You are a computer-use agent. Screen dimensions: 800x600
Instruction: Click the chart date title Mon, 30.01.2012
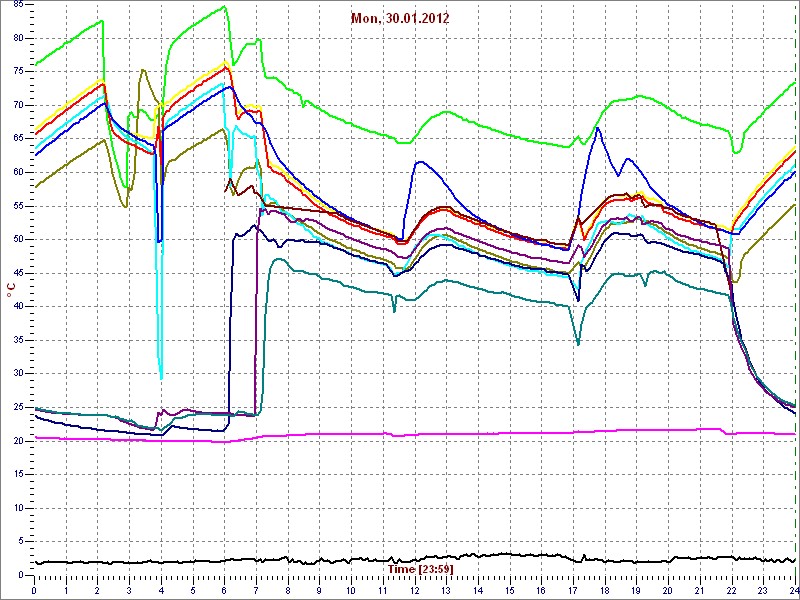pyautogui.click(x=399, y=19)
